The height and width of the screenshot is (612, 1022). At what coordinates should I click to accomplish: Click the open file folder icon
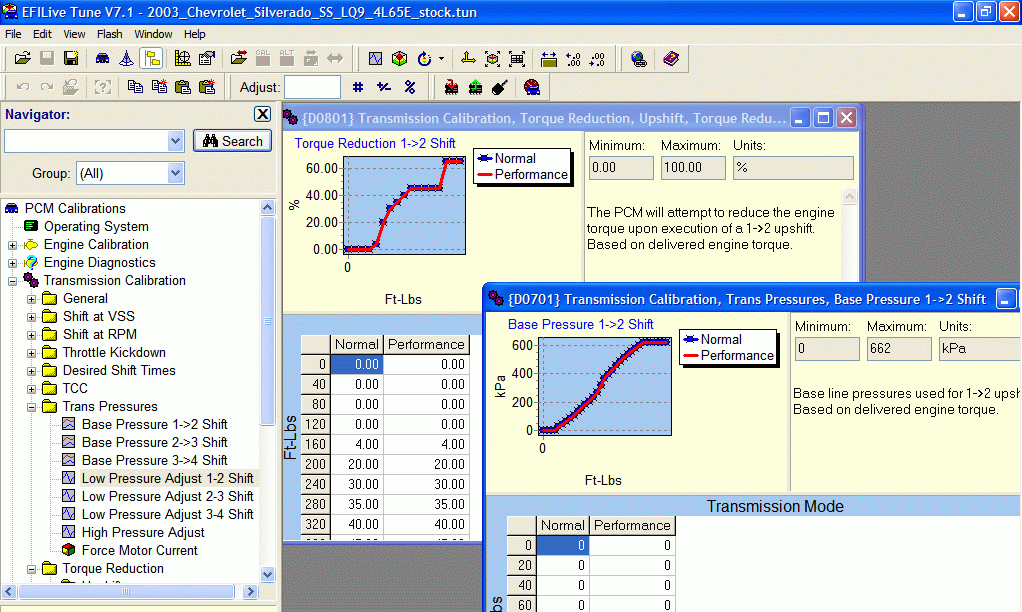point(22,59)
